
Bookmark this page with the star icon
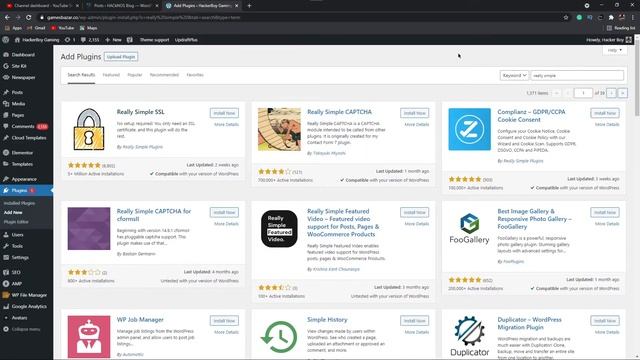[x=566, y=18]
